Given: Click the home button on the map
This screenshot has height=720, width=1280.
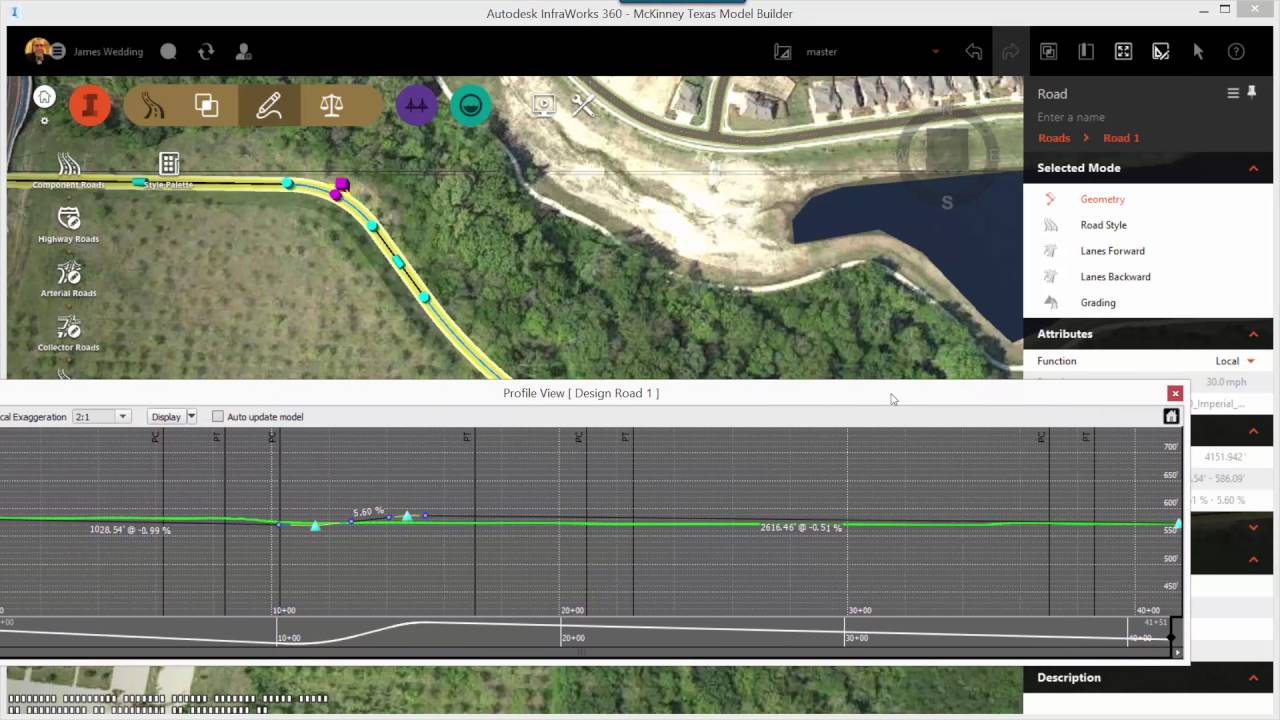Looking at the screenshot, I should click(x=44, y=97).
